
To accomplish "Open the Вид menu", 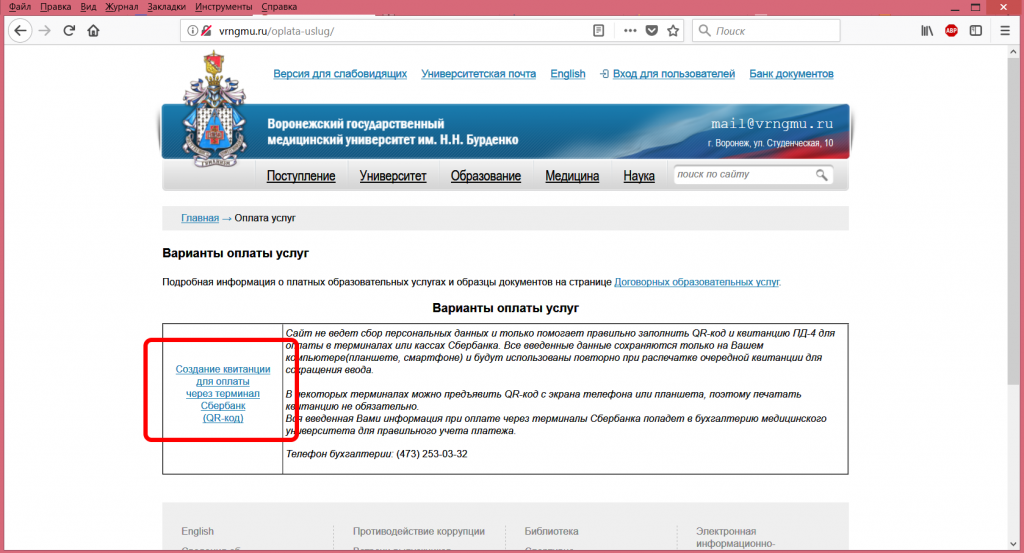I will (88, 7).
